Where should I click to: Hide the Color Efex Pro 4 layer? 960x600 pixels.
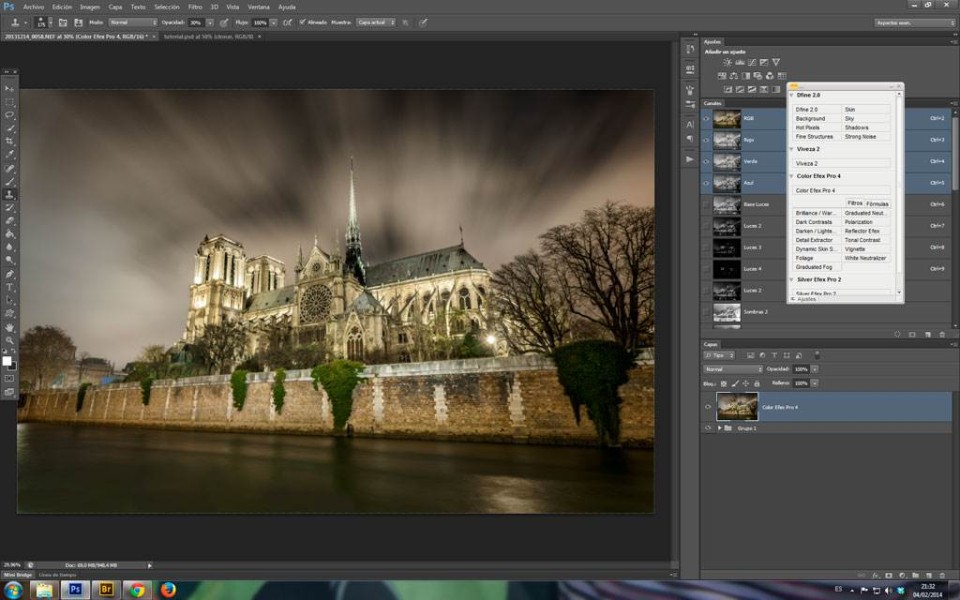pos(707,407)
